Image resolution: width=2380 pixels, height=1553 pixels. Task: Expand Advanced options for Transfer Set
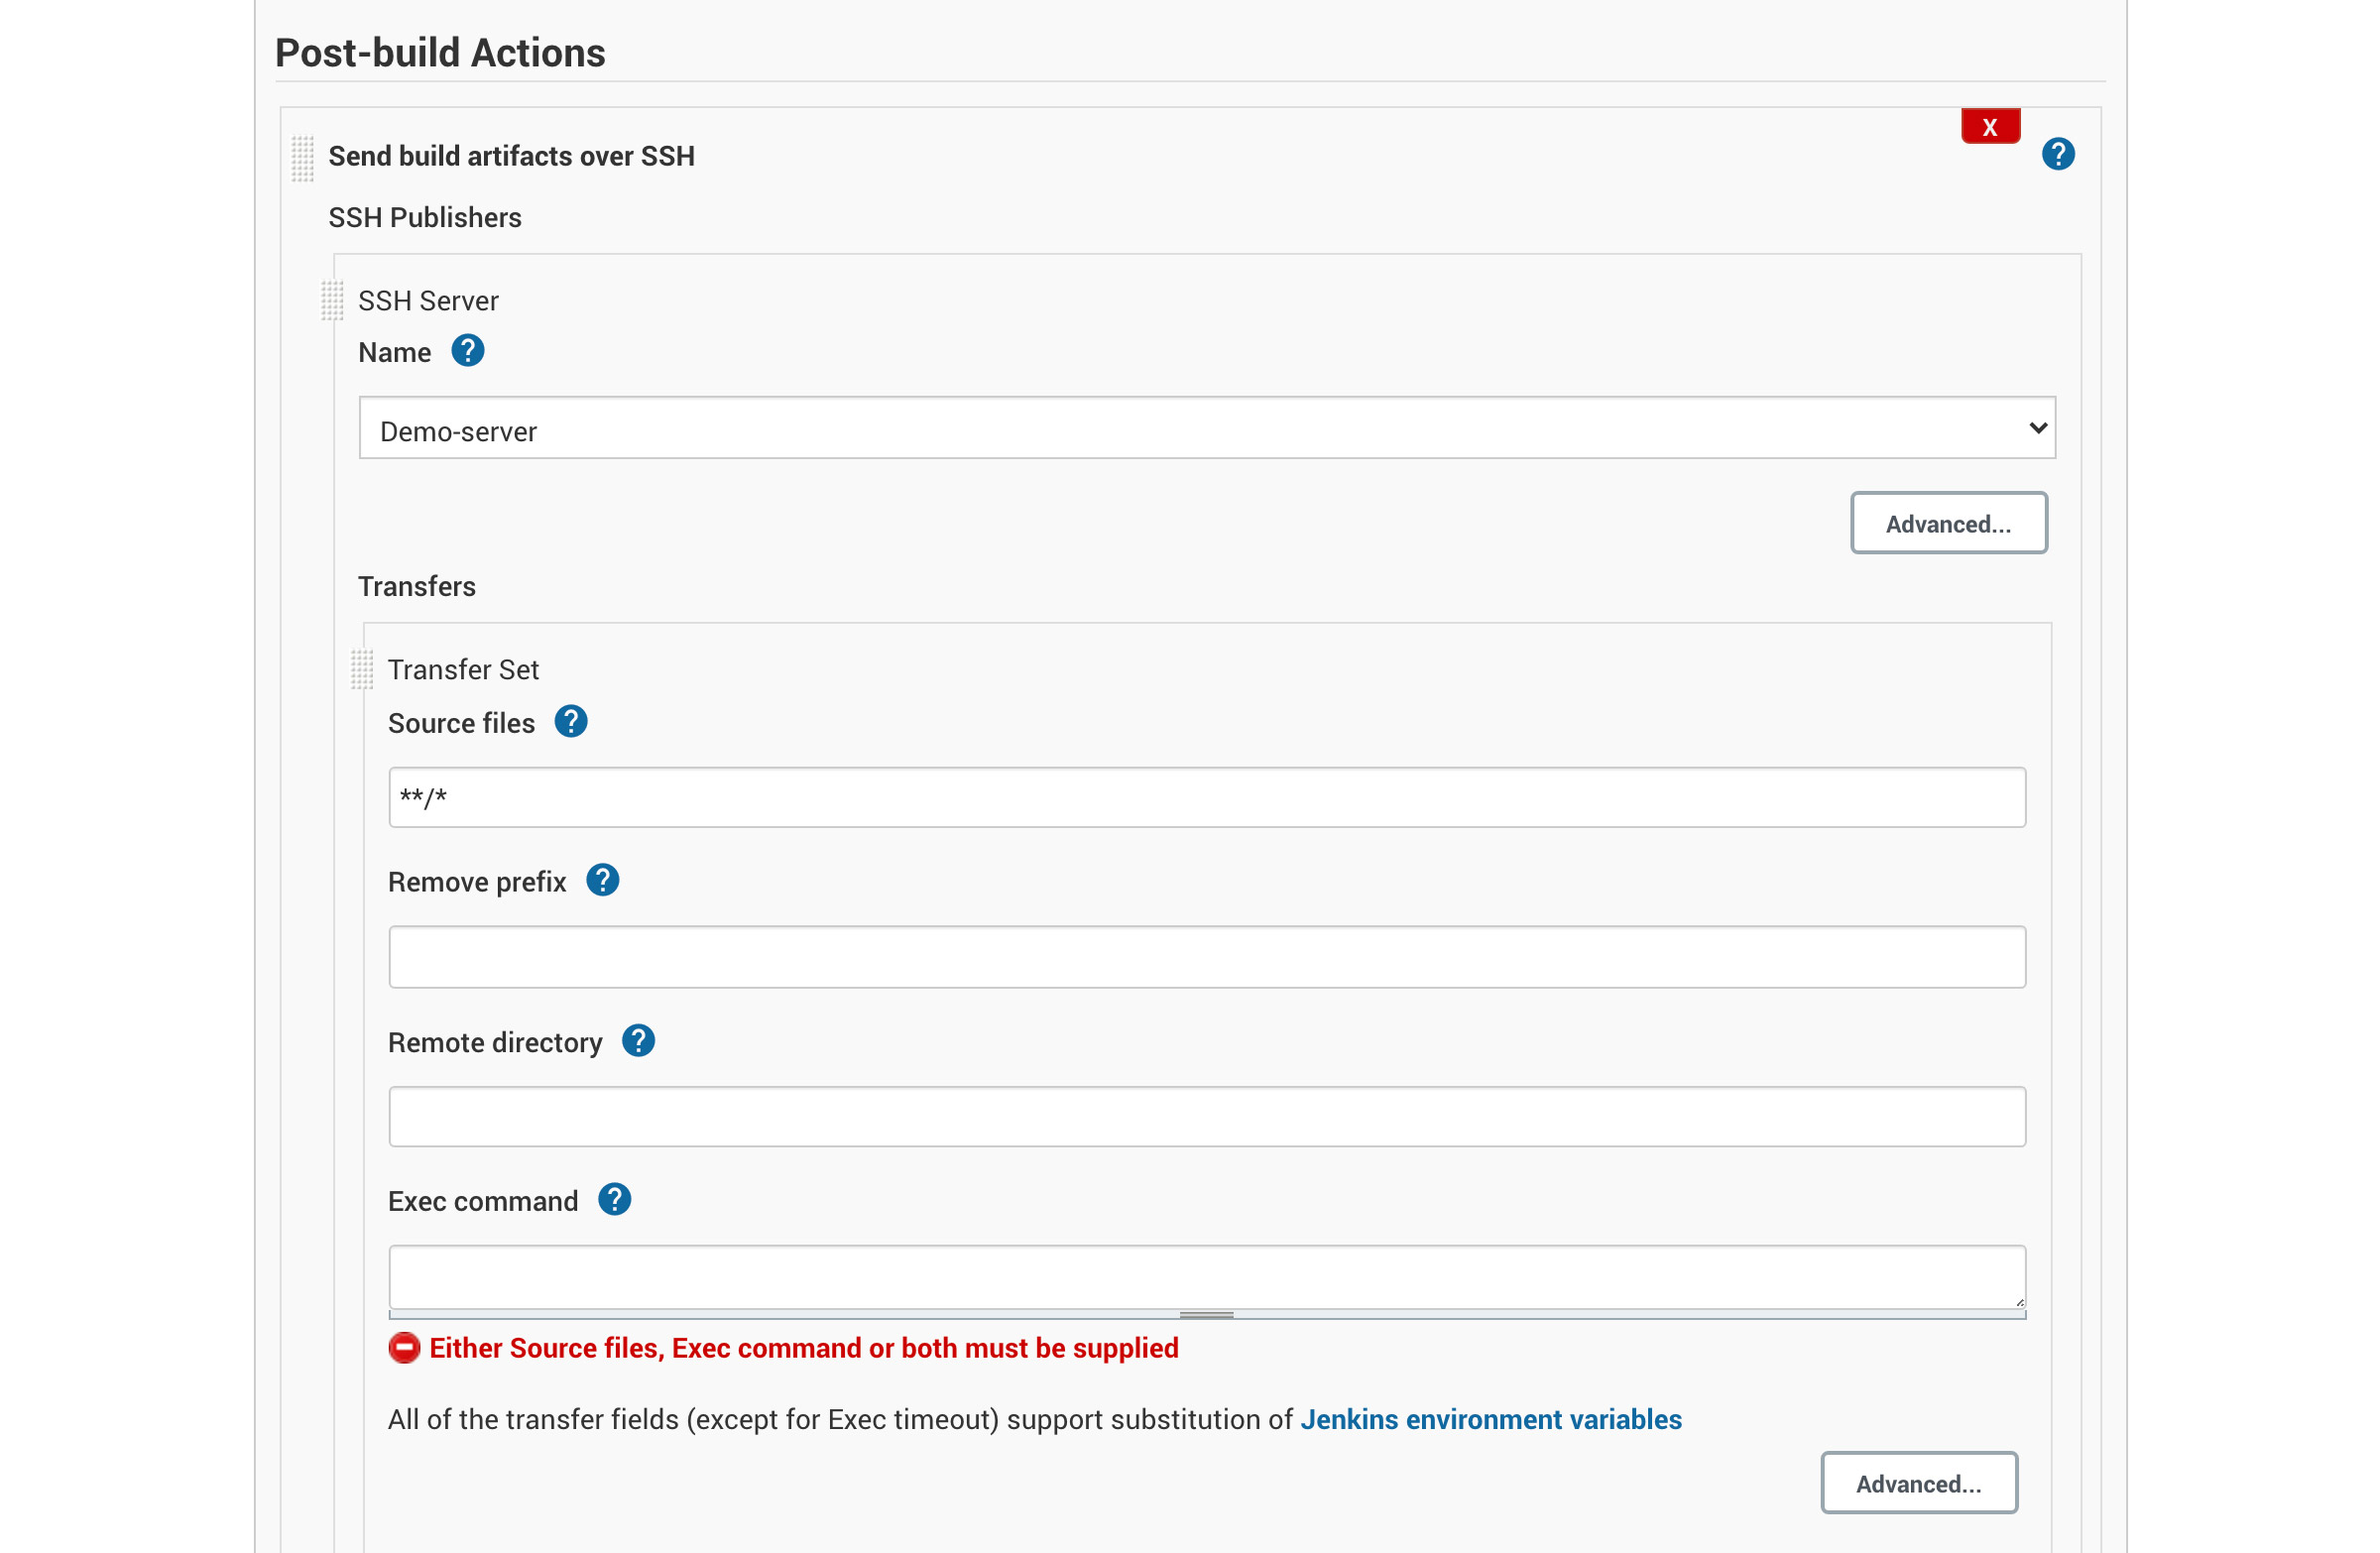1917,1483
